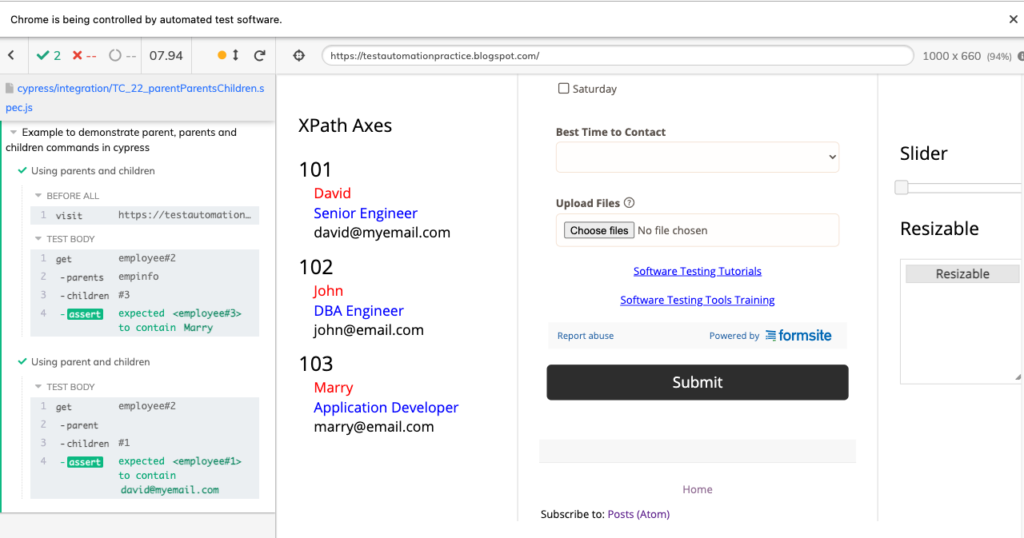The image size is (1024, 538).
Task: Click the Submit button
Action: coord(697,382)
